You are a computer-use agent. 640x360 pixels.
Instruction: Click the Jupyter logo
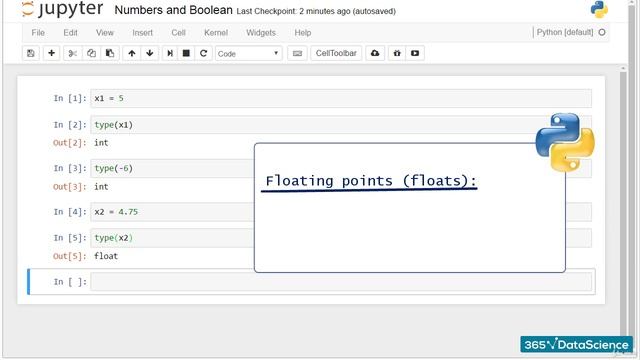tap(62, 9)
